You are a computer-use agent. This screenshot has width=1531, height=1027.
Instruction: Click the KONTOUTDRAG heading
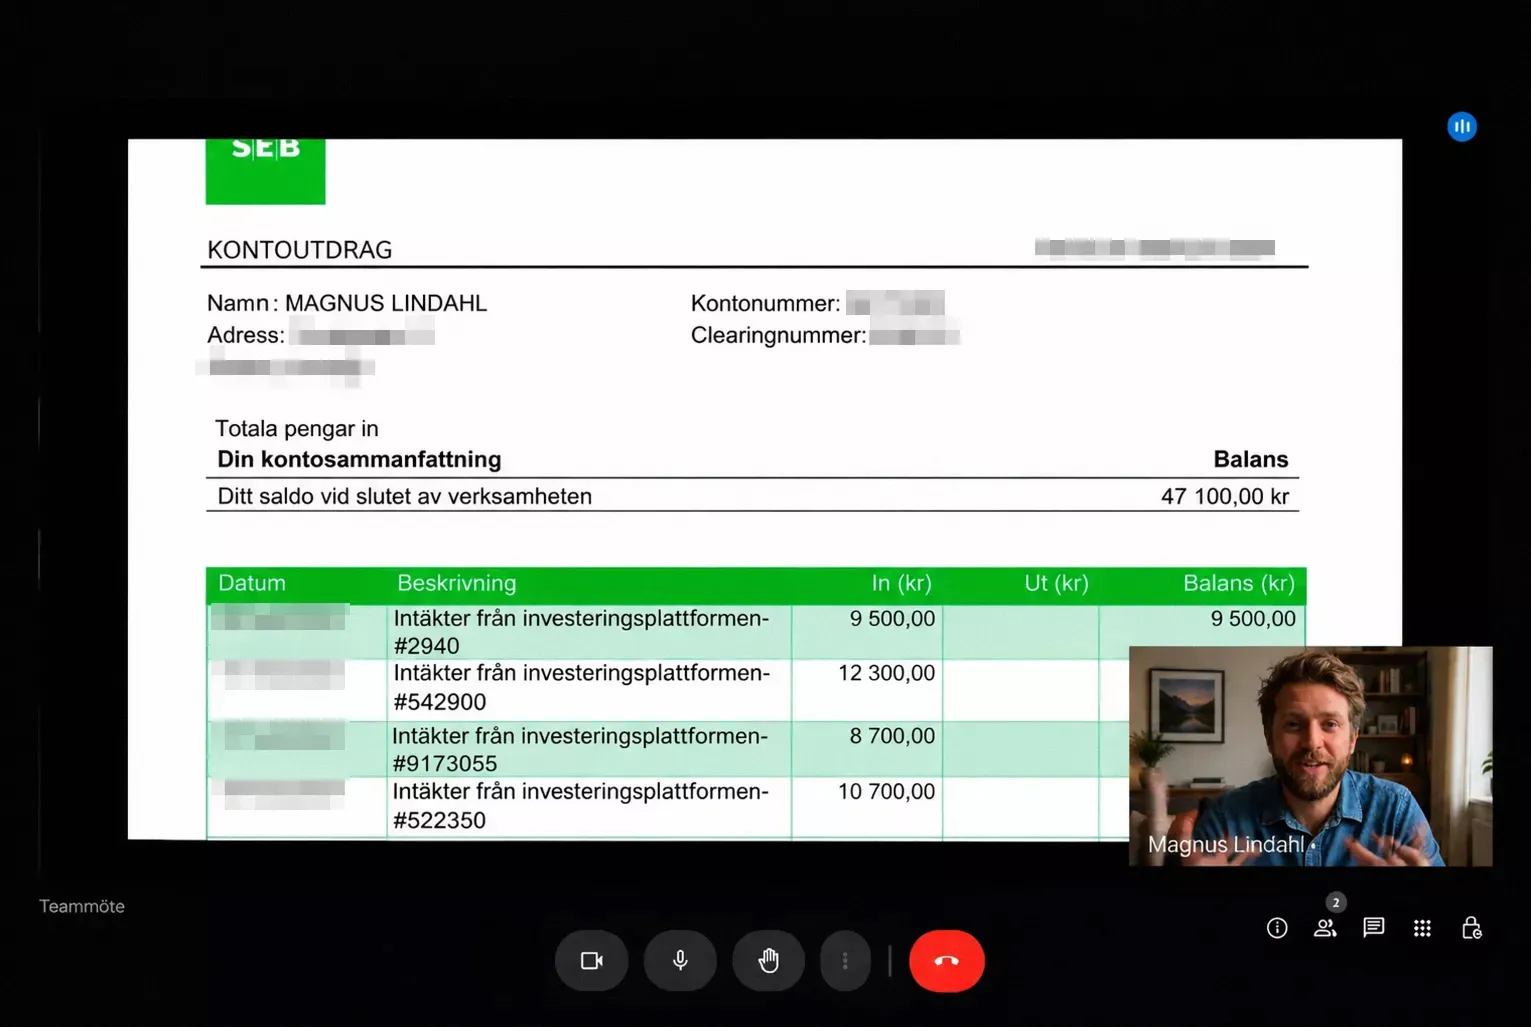coord(299,250)
